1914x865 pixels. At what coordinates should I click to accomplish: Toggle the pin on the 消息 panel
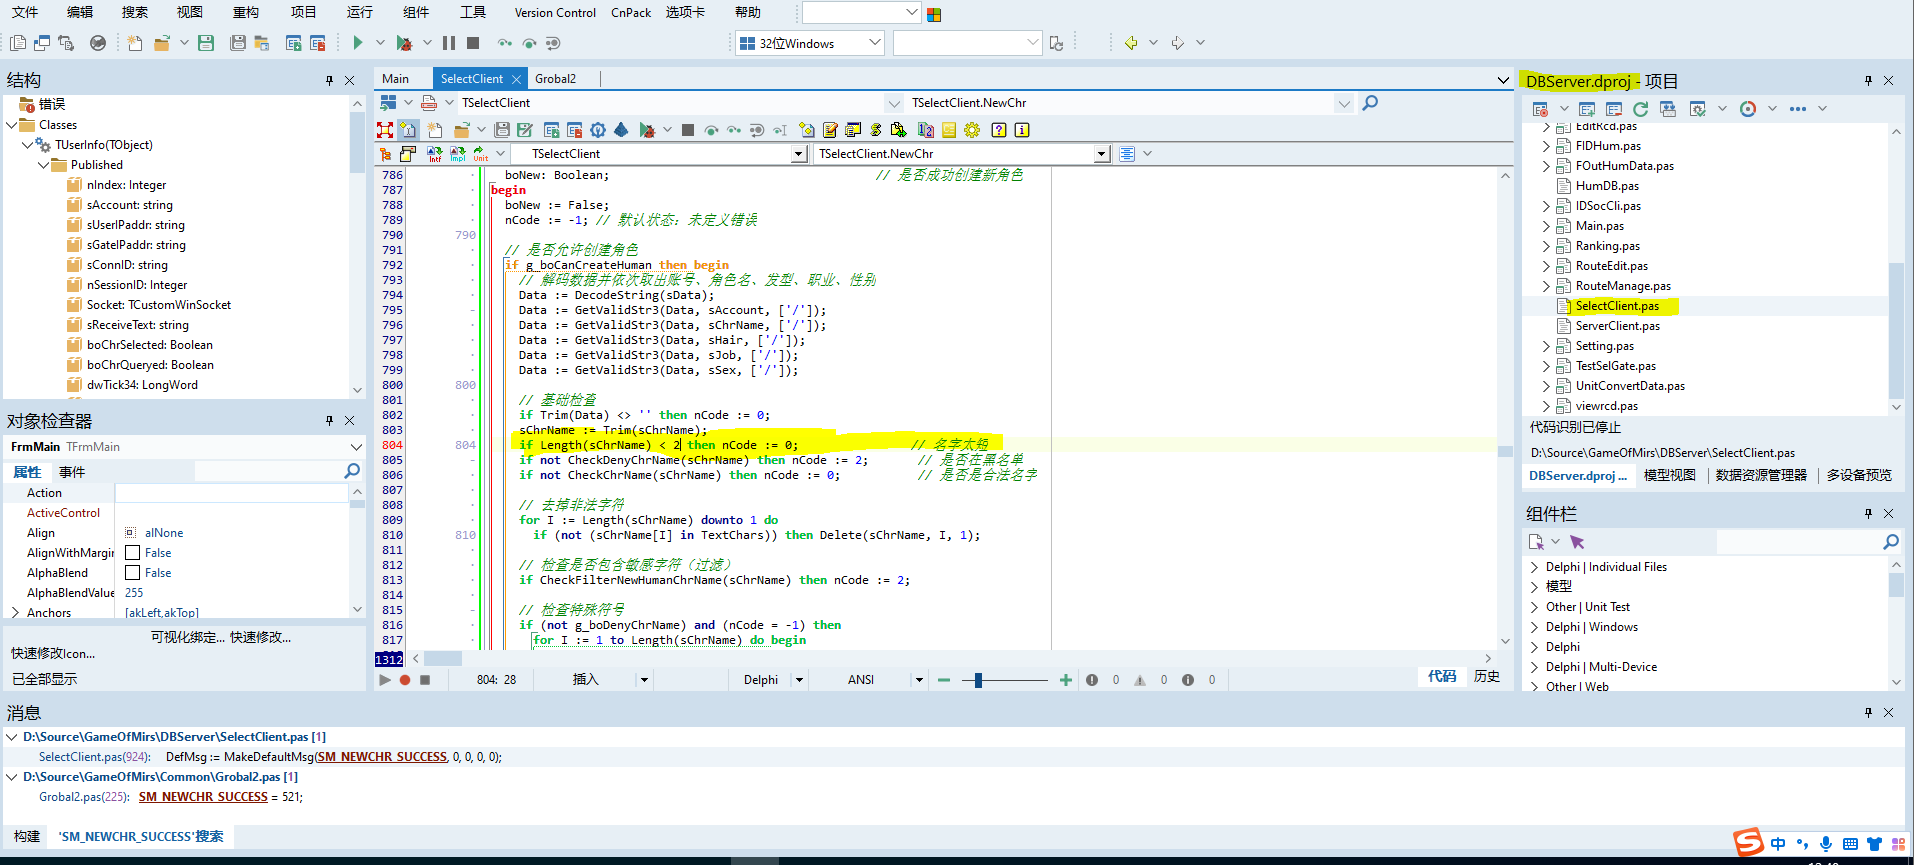(x=1868, y=713)
